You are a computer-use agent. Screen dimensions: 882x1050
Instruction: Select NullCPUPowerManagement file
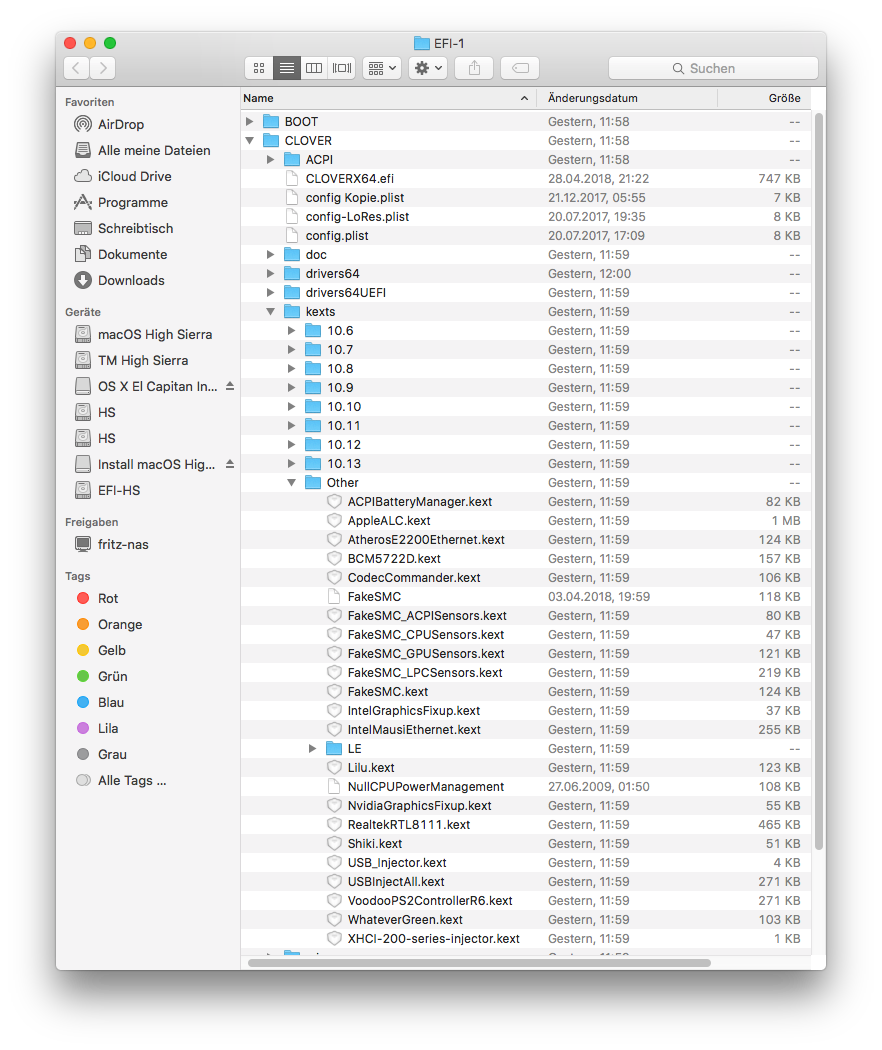click(526, 787)
